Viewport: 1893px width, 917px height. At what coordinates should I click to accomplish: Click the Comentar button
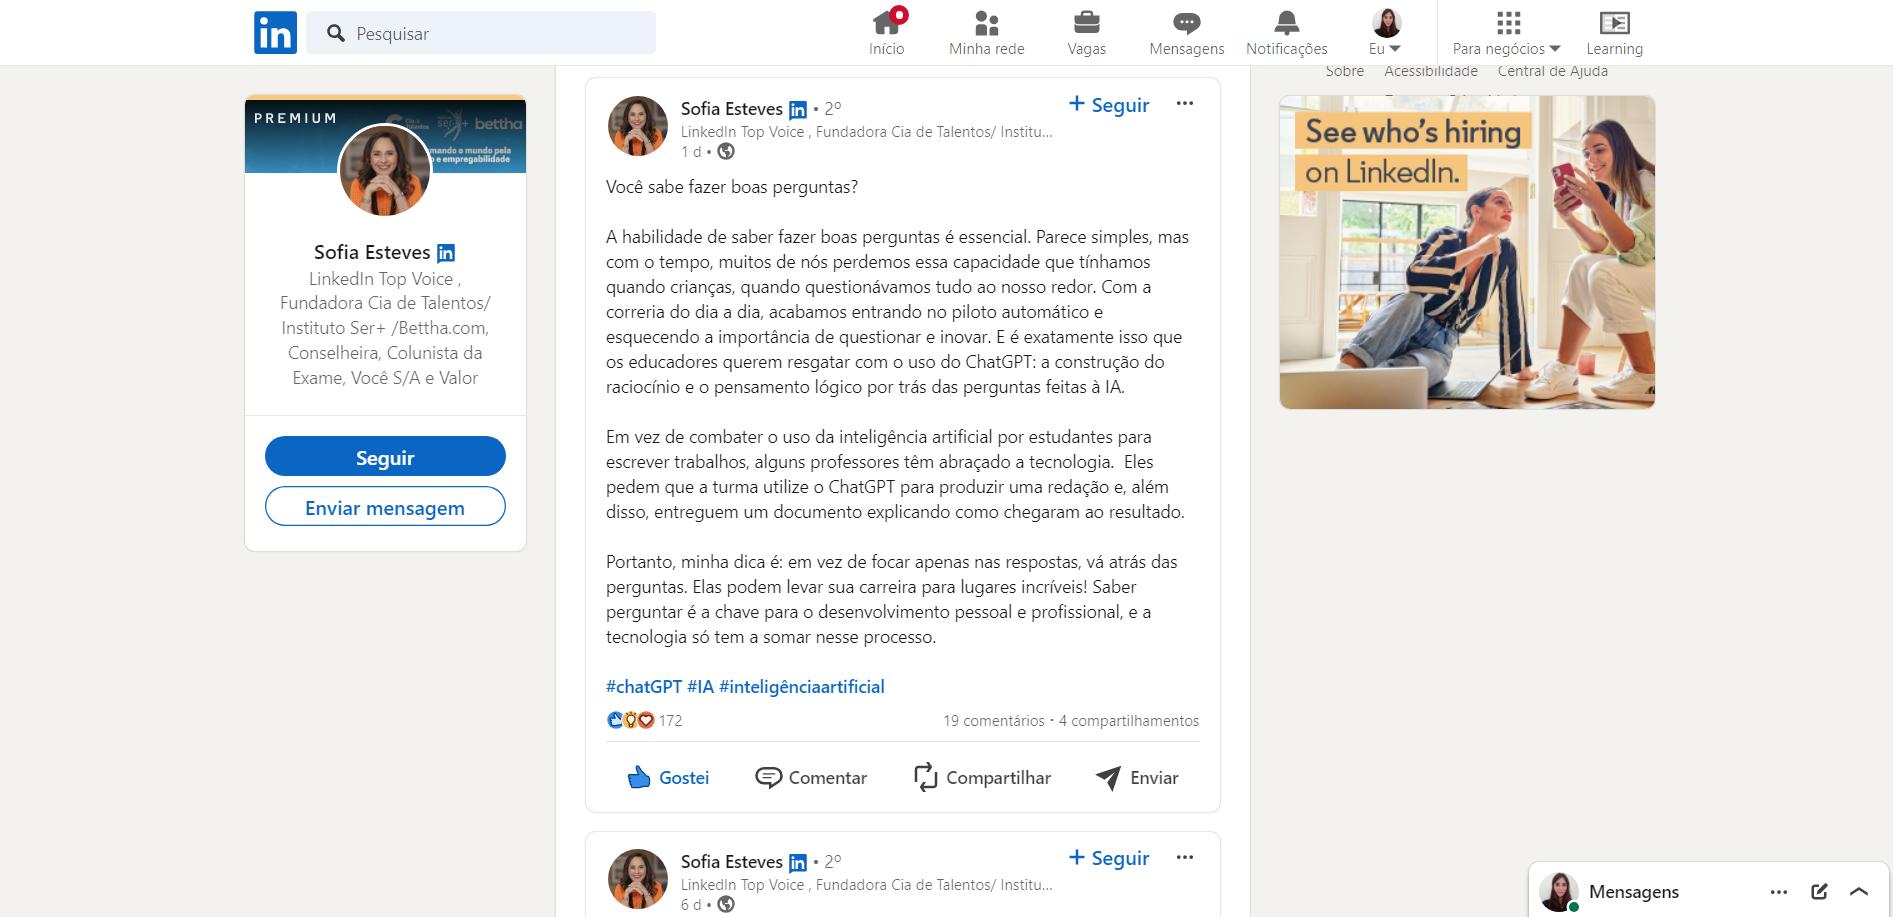click(811, 777)
